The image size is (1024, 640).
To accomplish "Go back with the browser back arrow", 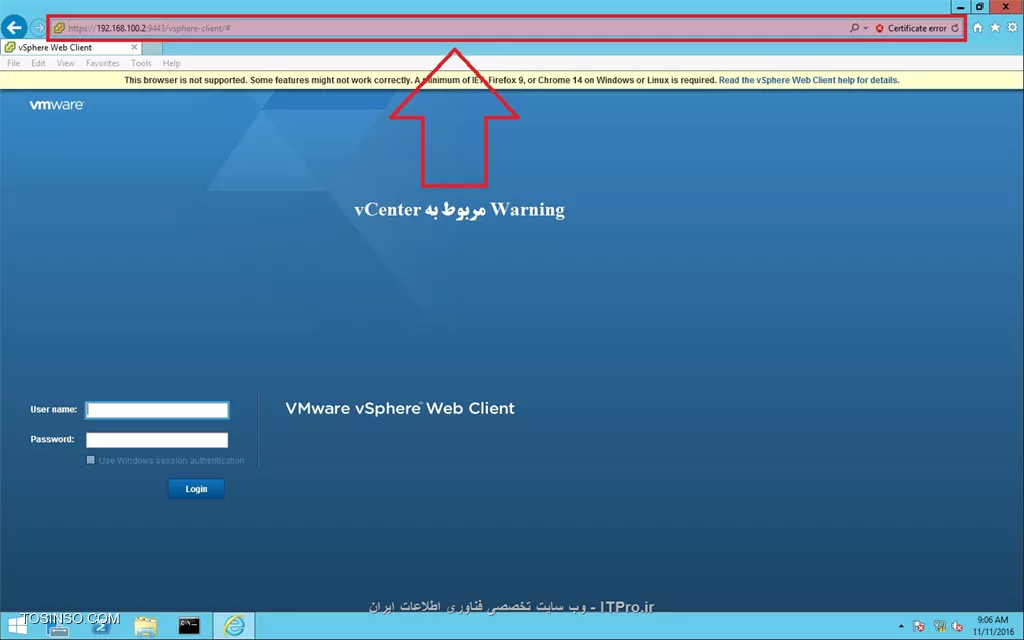I will click(14, 27).
